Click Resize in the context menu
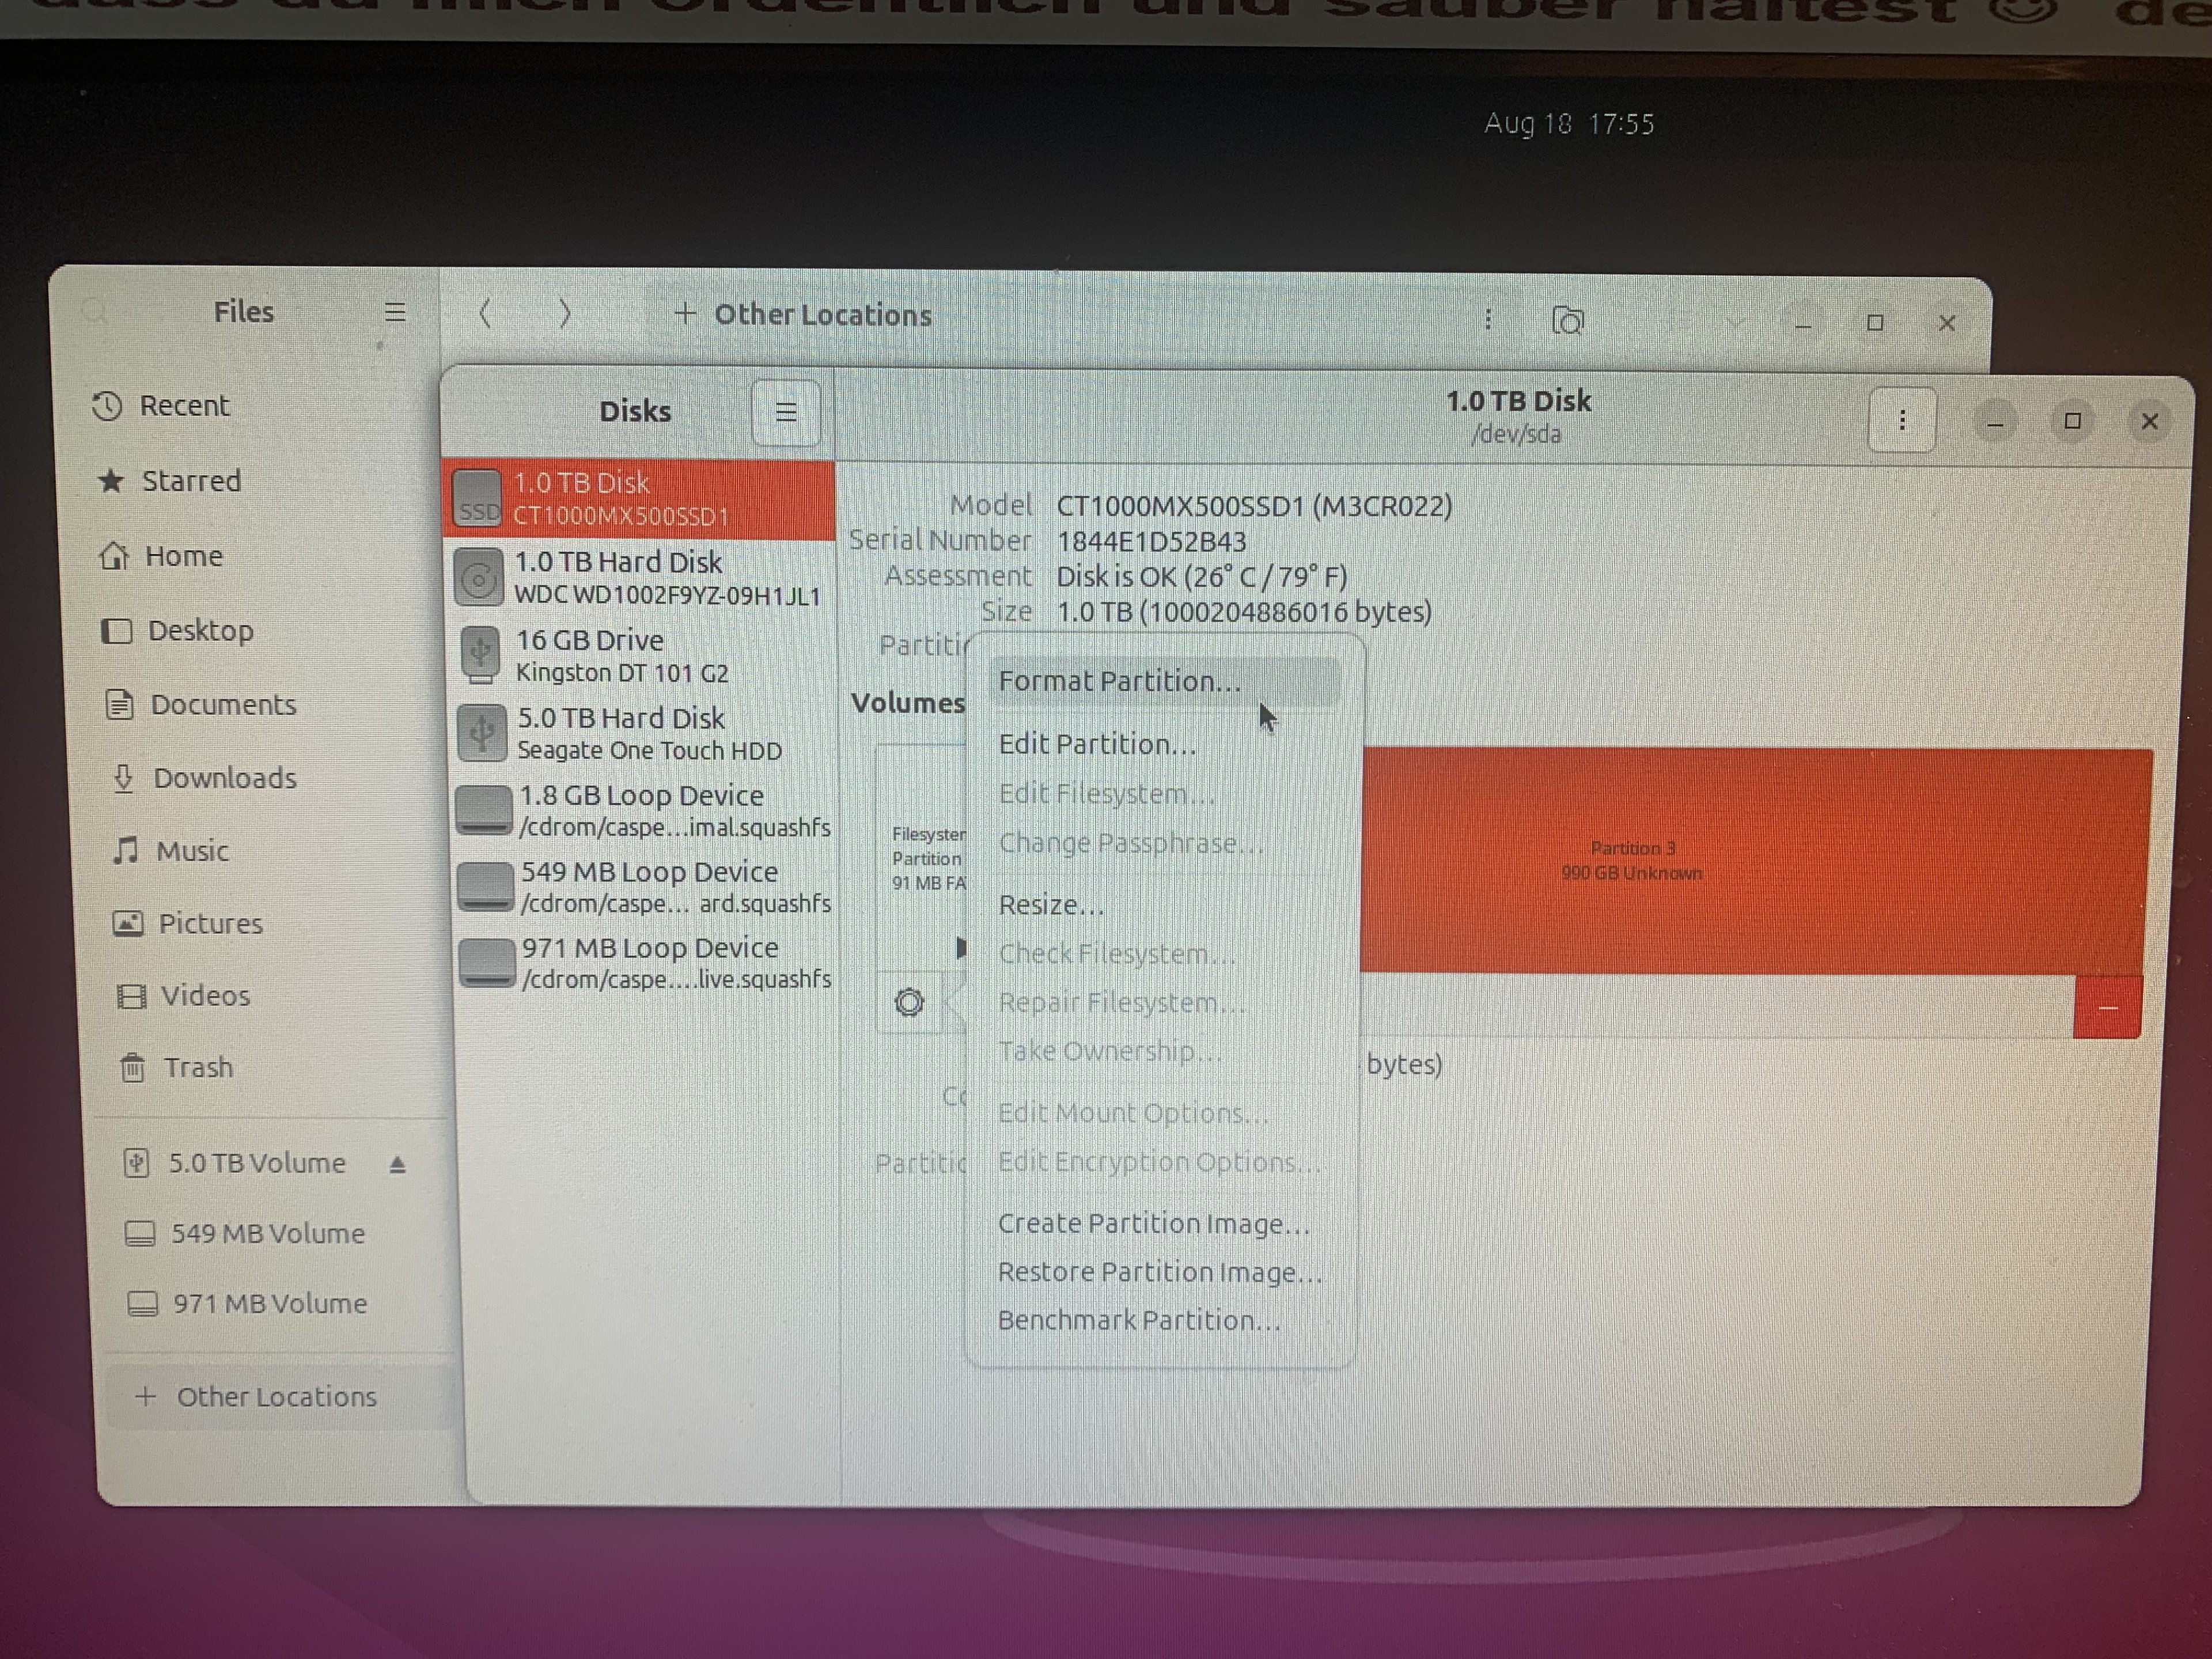 tap(1051, 906)
